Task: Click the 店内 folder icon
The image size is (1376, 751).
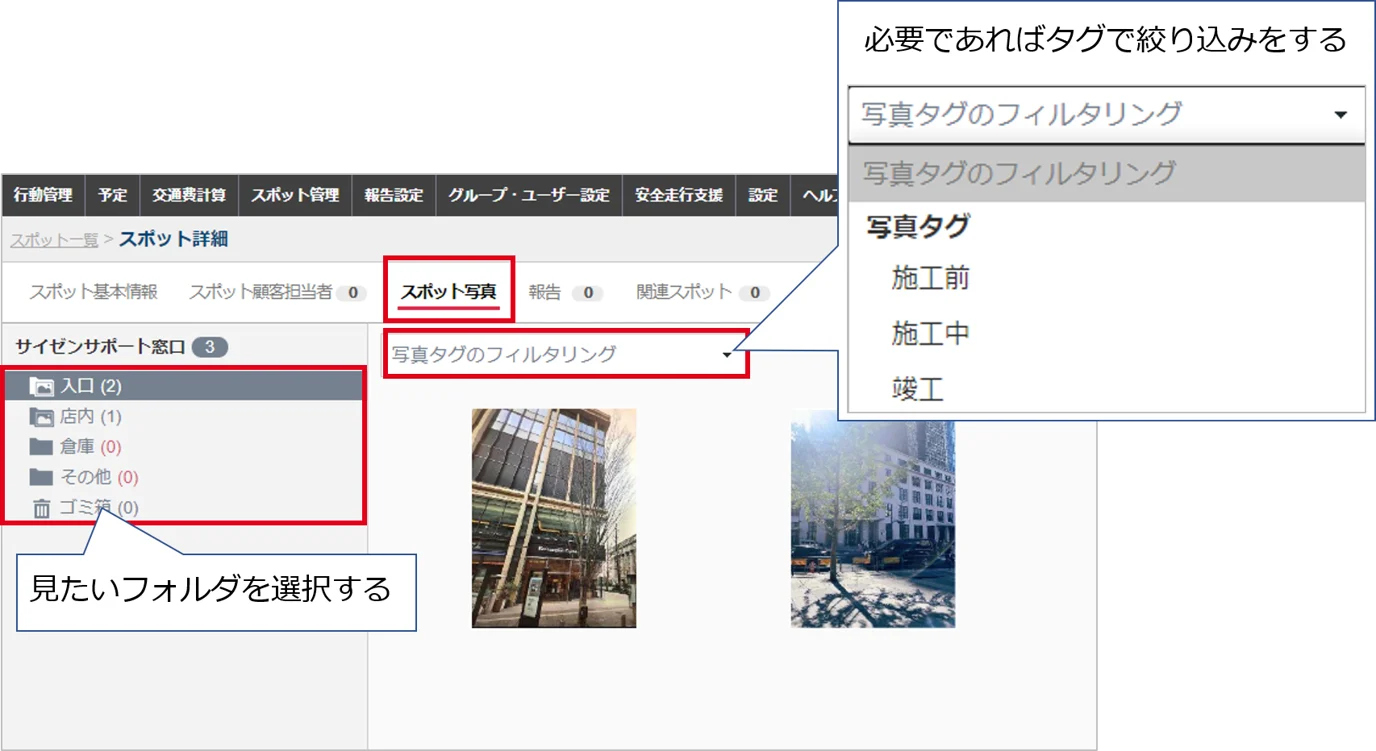Action: click(41, 417)
